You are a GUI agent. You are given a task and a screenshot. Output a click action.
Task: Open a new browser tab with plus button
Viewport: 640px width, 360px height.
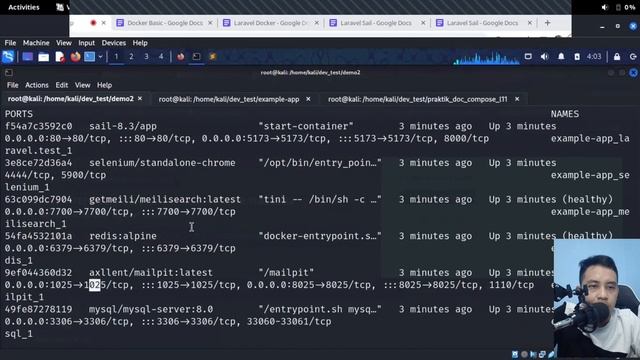click(548, 23)
